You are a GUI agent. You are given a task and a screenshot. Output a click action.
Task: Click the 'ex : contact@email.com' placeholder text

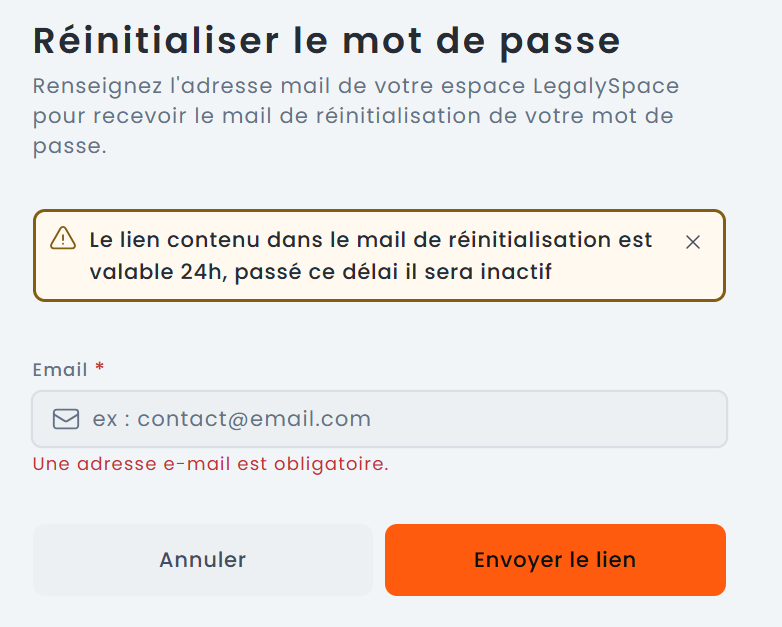point(232,419)
